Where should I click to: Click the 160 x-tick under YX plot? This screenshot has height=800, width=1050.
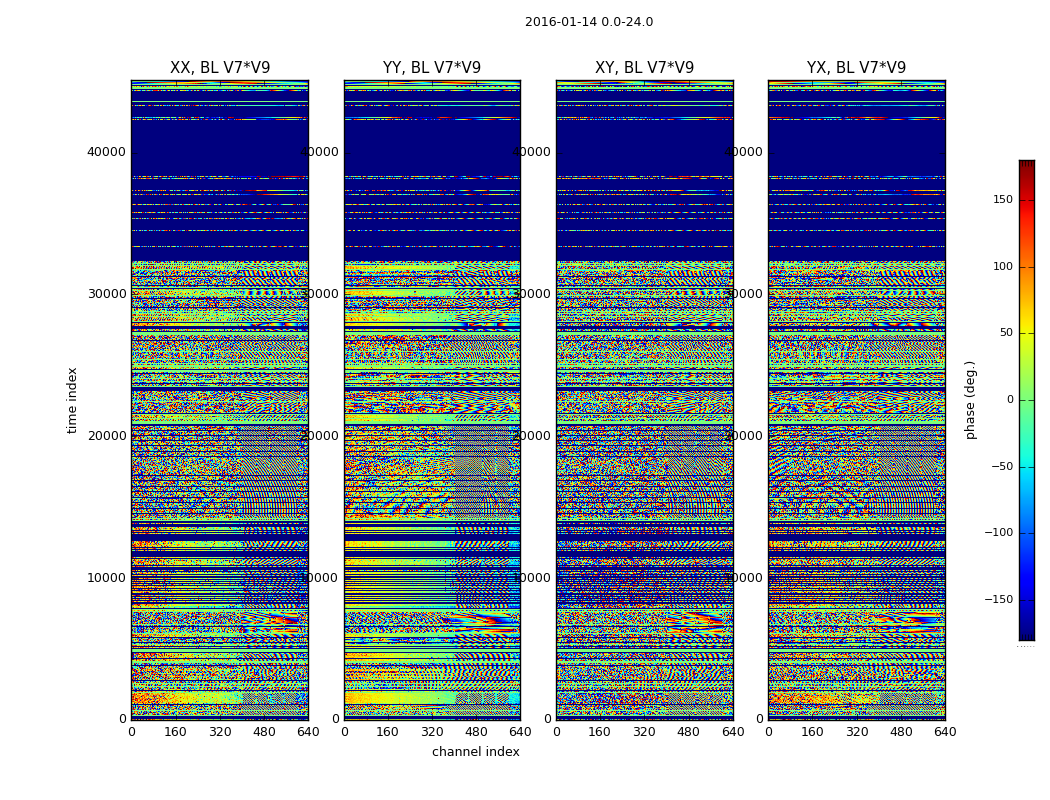pos(812,732)
